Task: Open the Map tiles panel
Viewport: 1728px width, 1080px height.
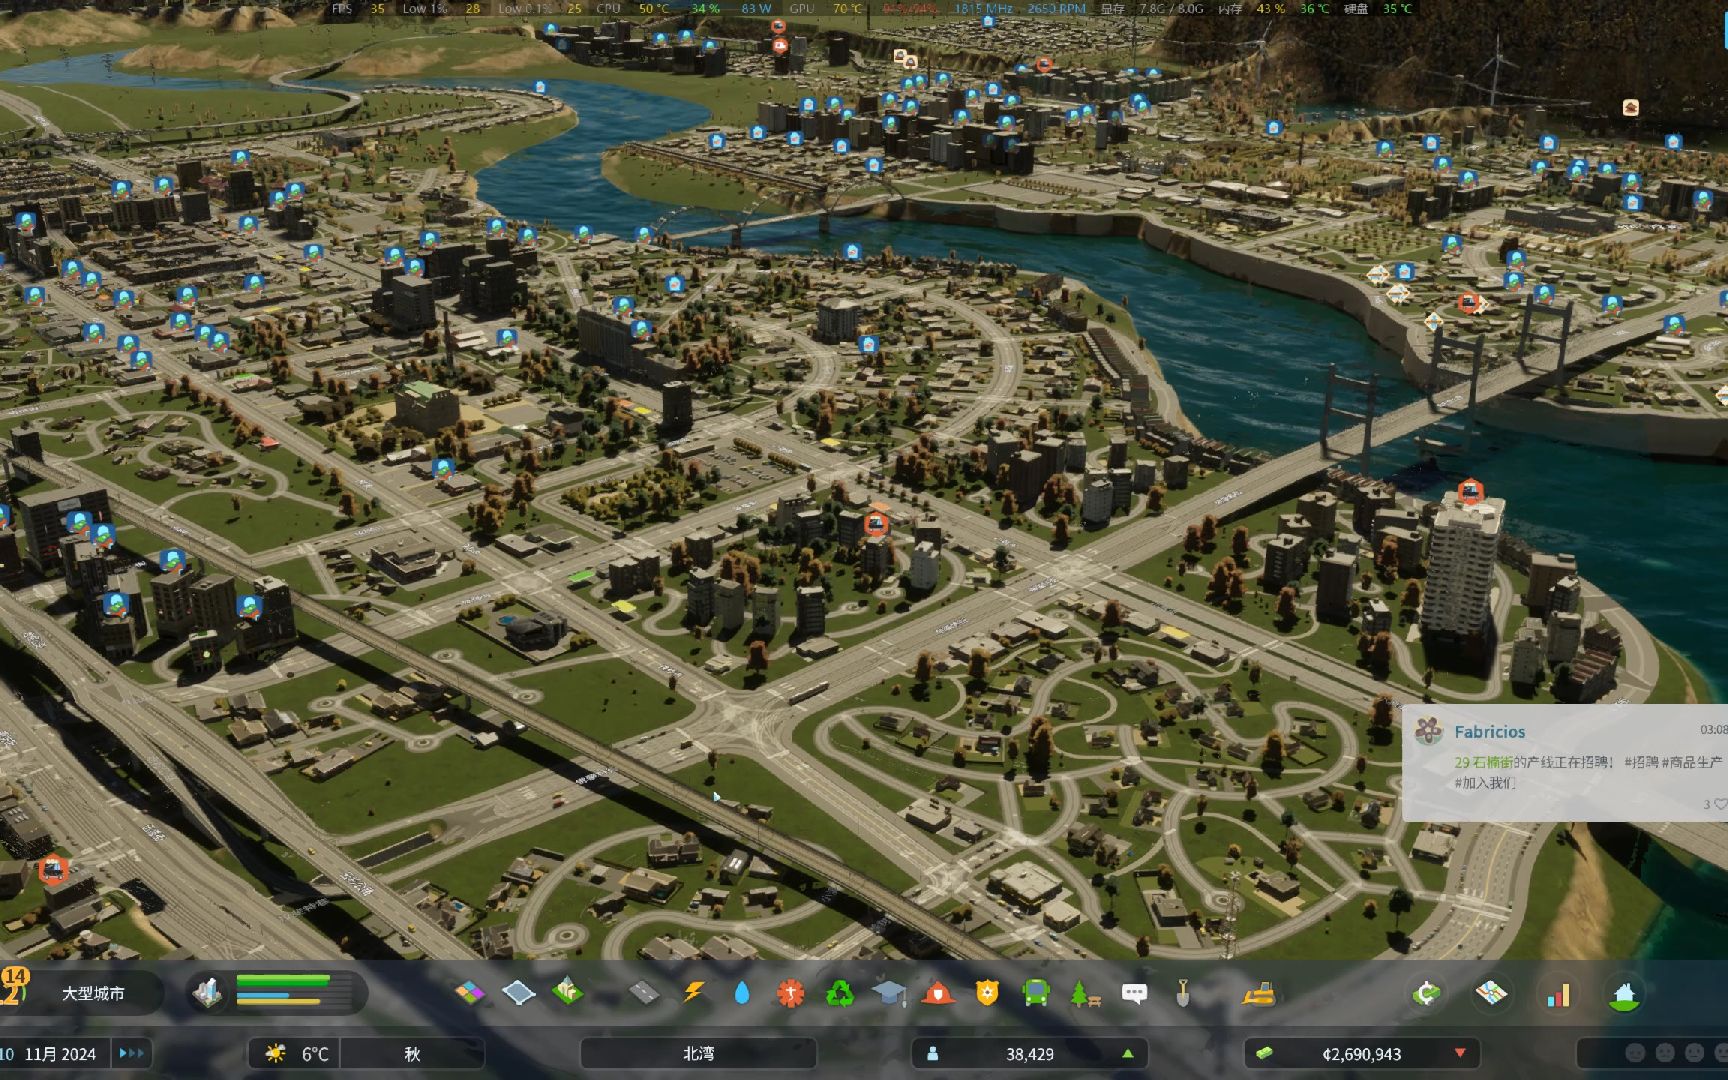Action: point(1491,993)
